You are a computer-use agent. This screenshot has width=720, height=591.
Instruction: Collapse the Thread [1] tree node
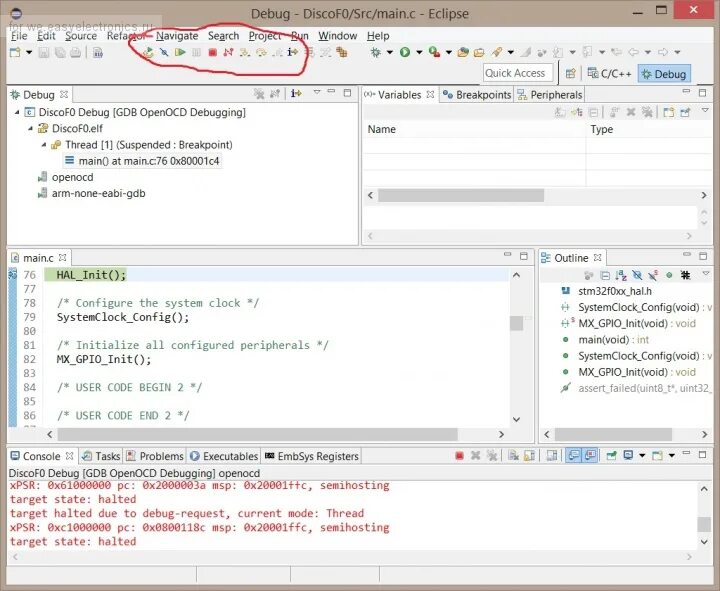(44, 145)
